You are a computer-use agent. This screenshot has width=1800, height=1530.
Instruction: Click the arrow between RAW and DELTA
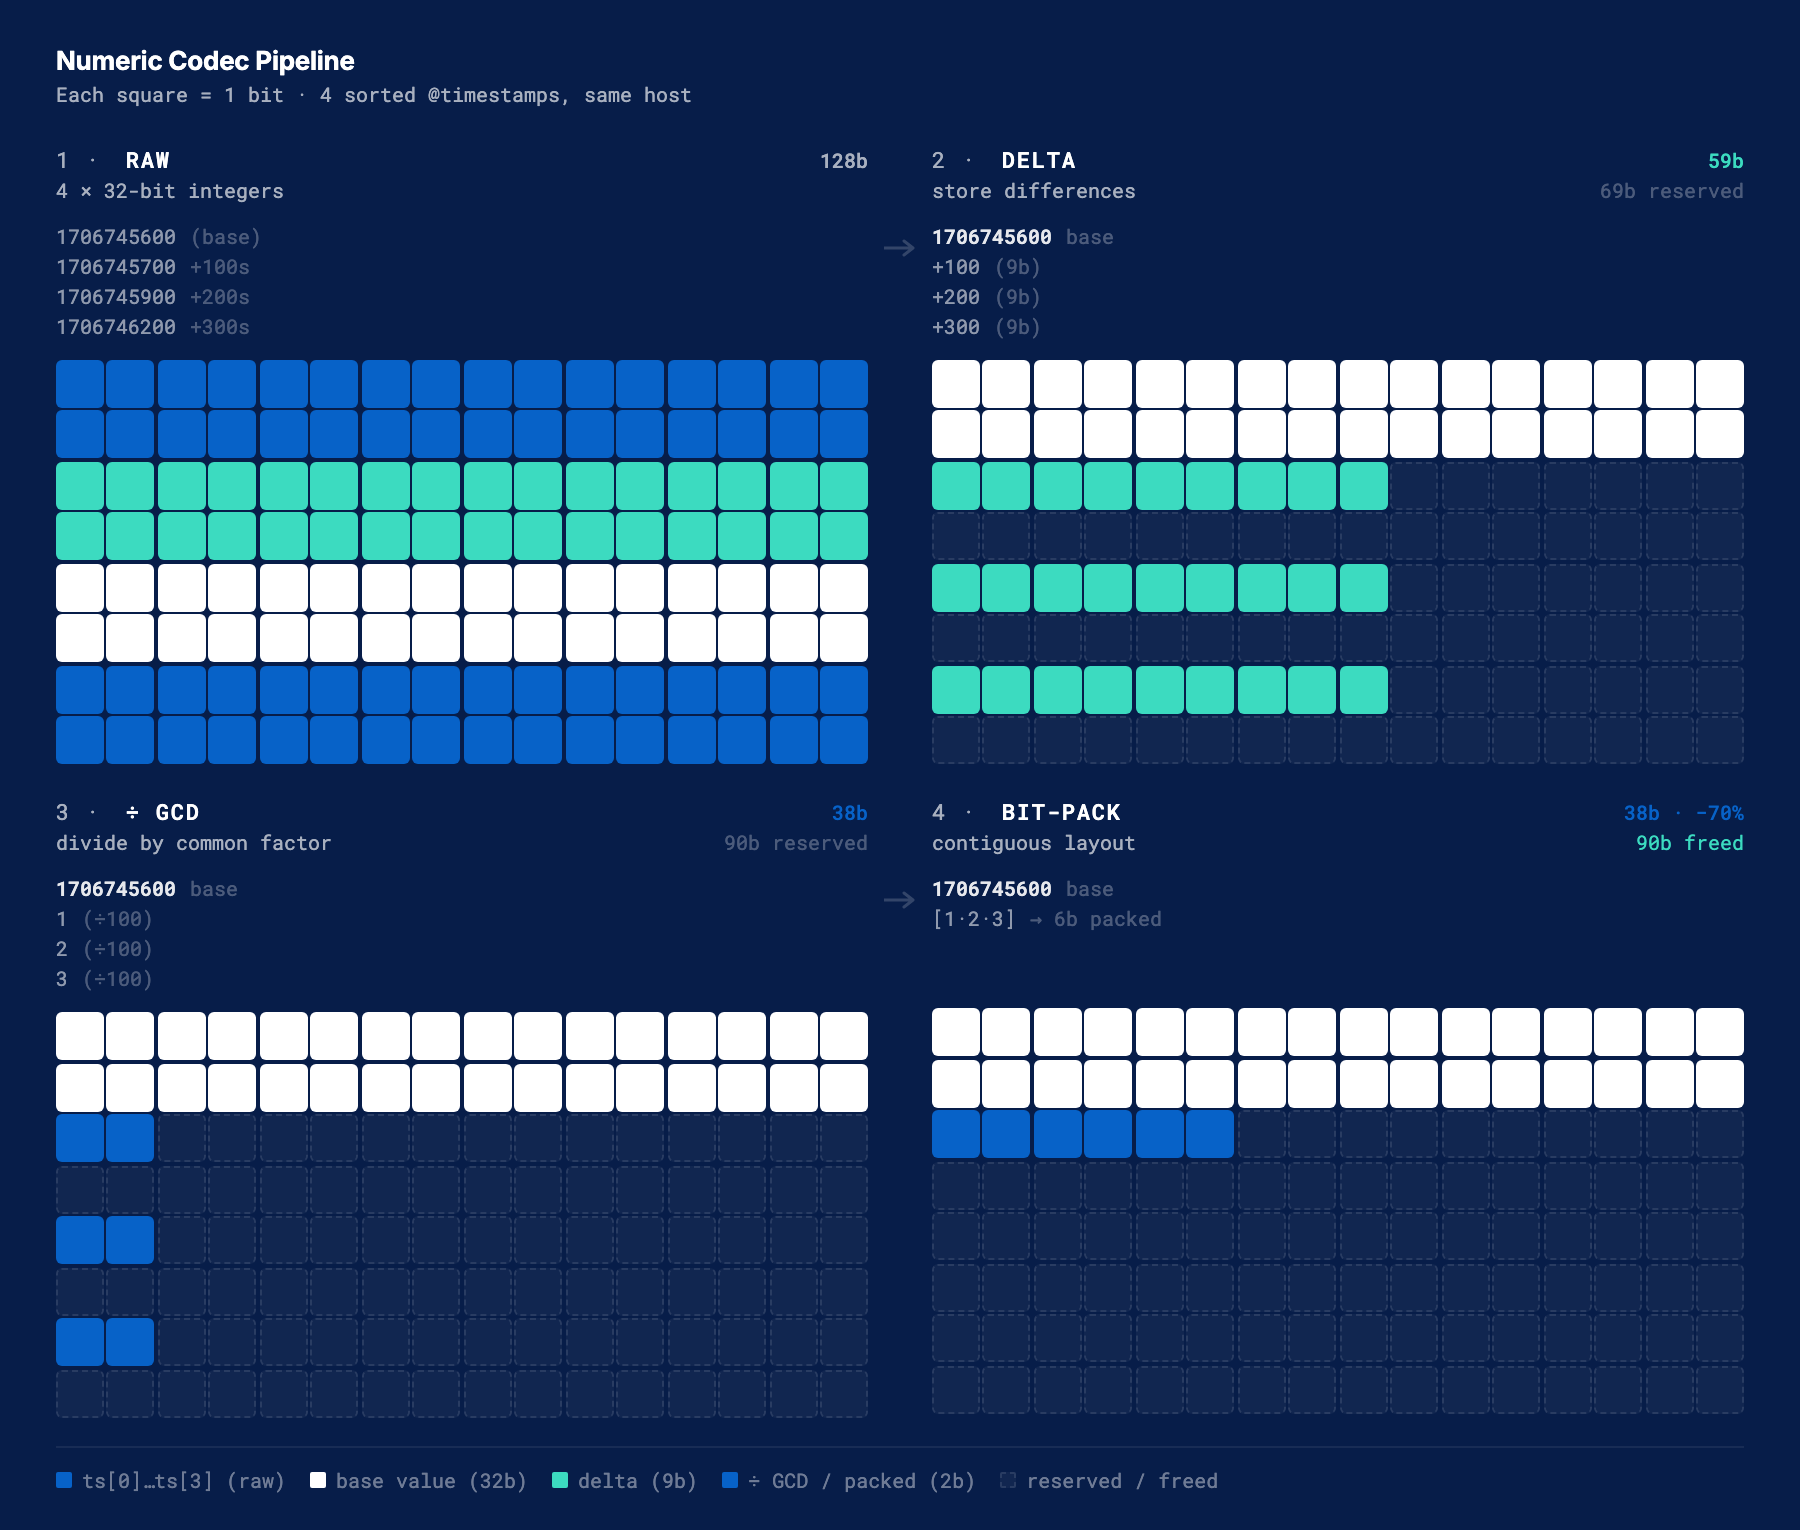pos(899,248)
